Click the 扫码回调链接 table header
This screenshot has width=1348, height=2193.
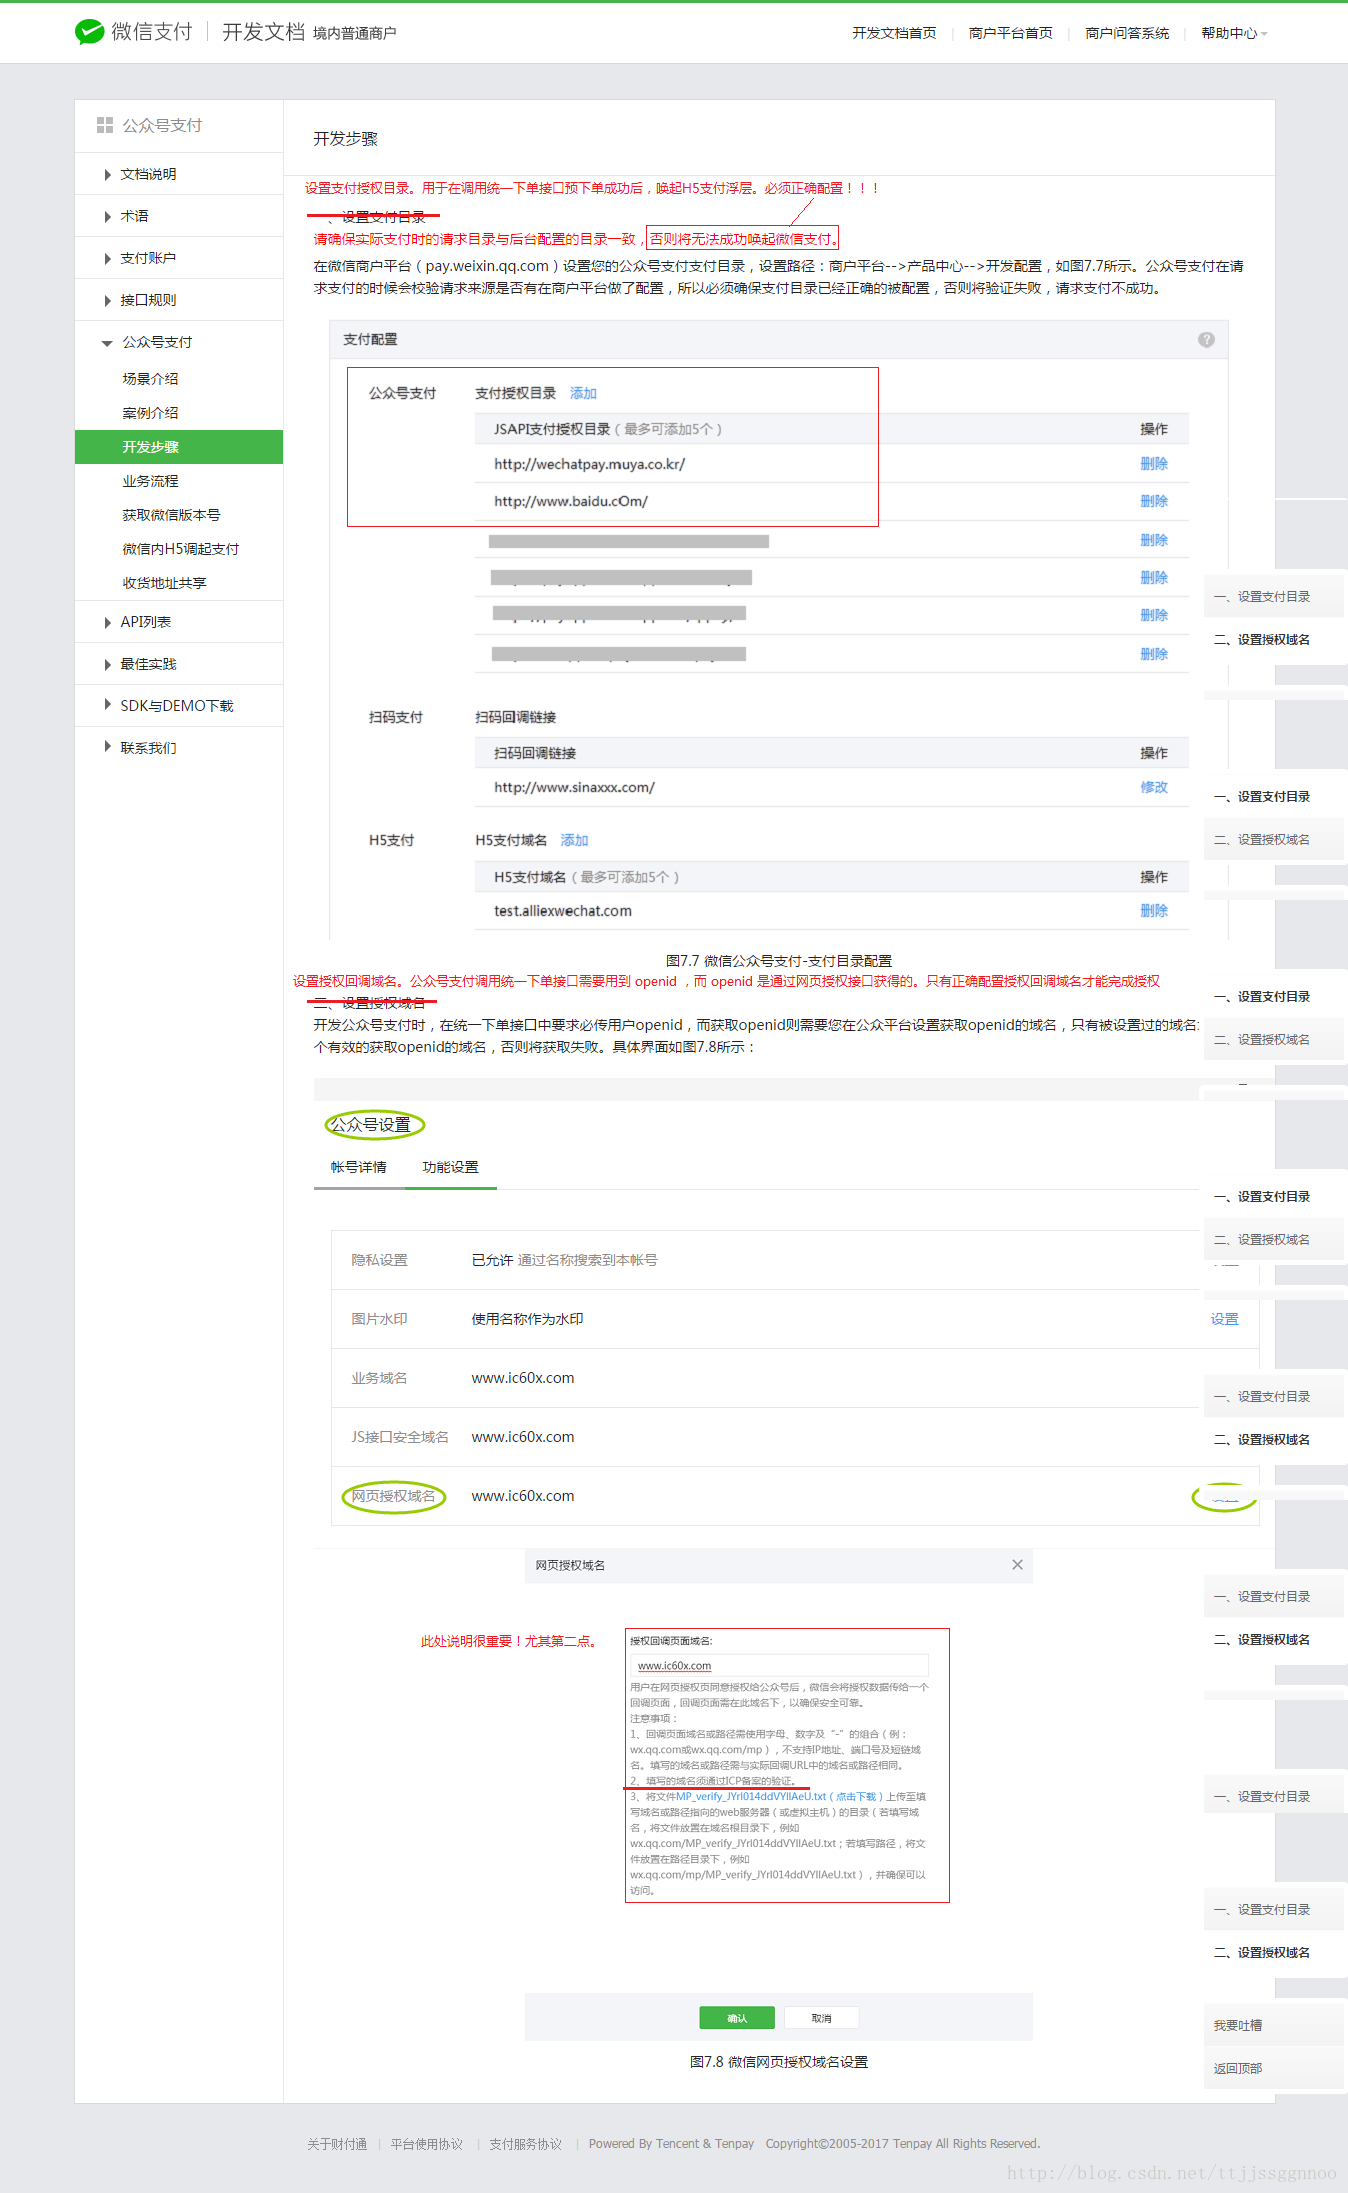535,753
